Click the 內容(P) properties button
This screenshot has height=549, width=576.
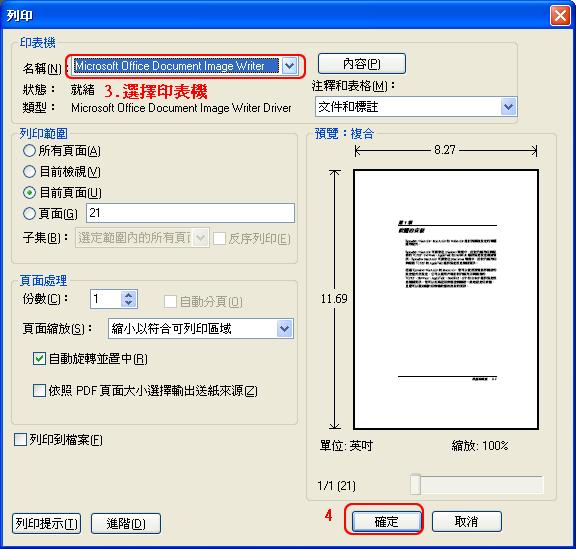pyautogui.click(x=361, y=64)
